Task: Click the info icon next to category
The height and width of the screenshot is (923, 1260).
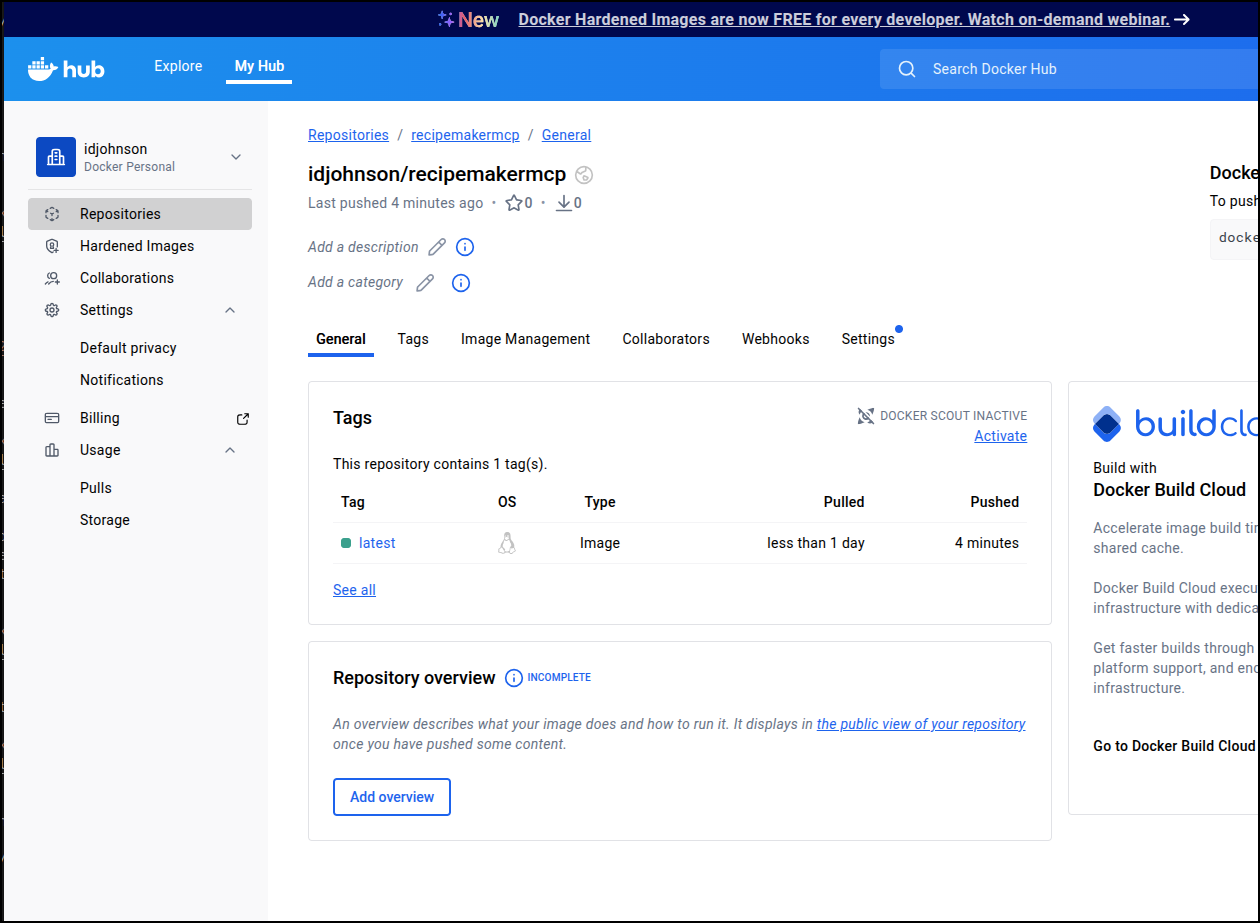Action: [461, 283]
